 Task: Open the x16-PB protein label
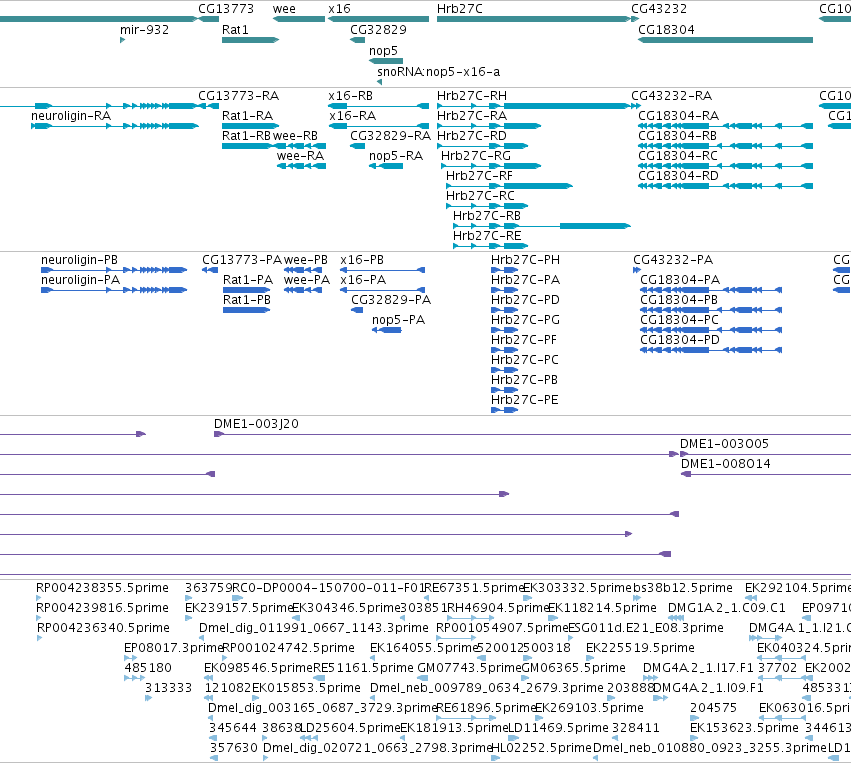pyautogui.click(x=362, y=260)
